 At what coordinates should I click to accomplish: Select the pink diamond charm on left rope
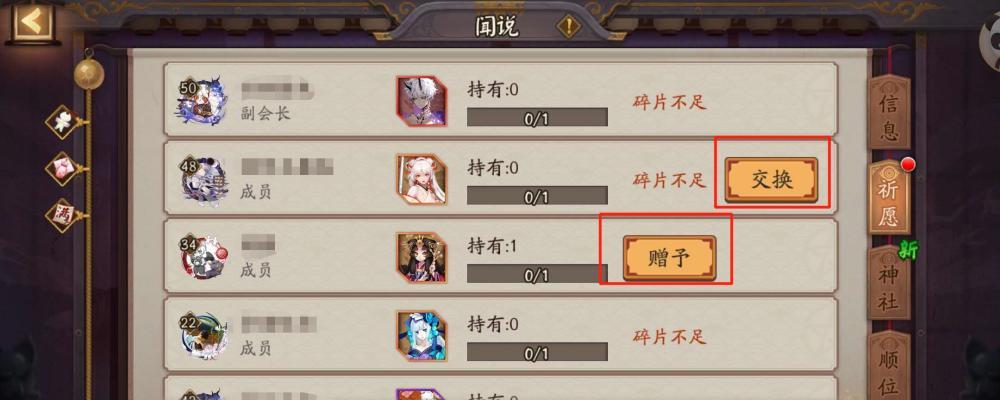[62, 168]
